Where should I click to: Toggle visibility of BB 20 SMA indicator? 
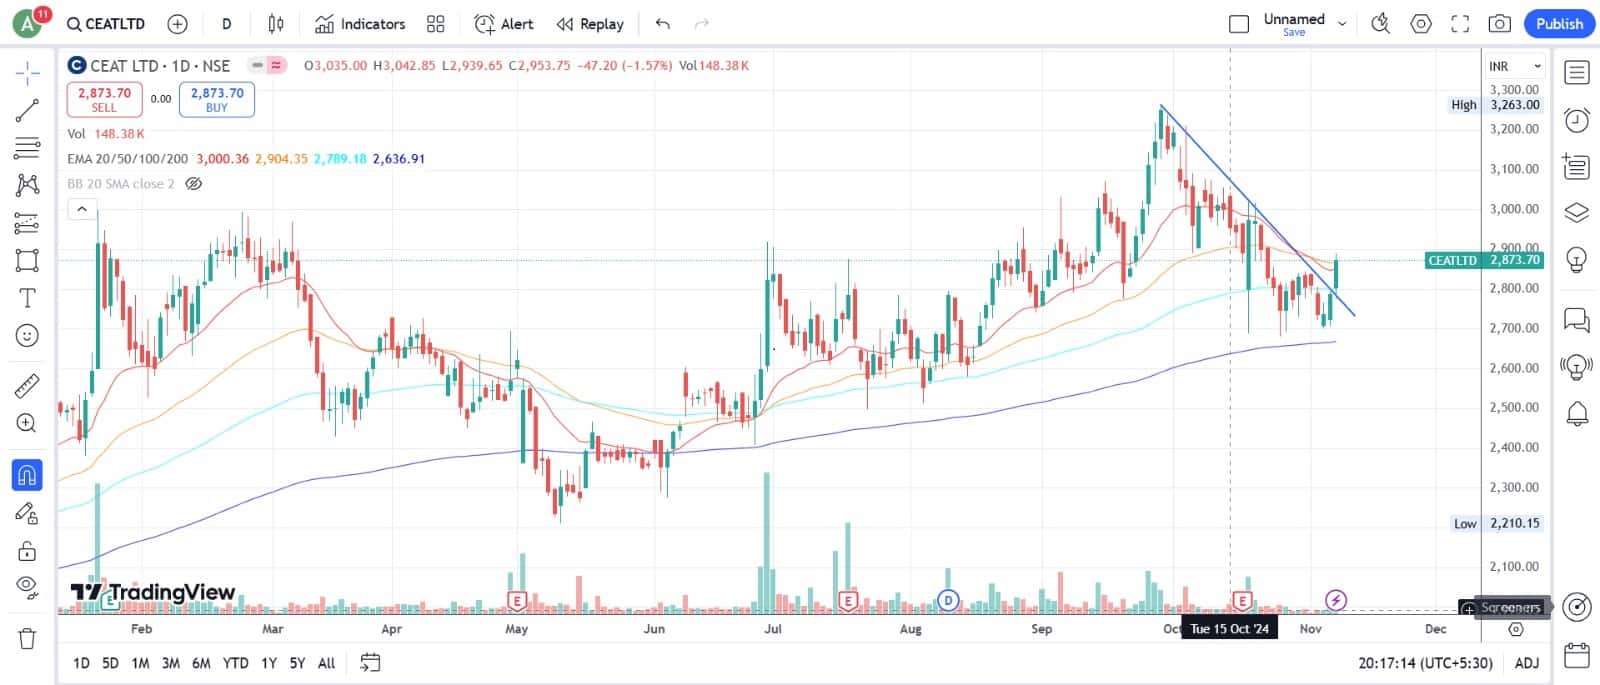tap(195, 184)
